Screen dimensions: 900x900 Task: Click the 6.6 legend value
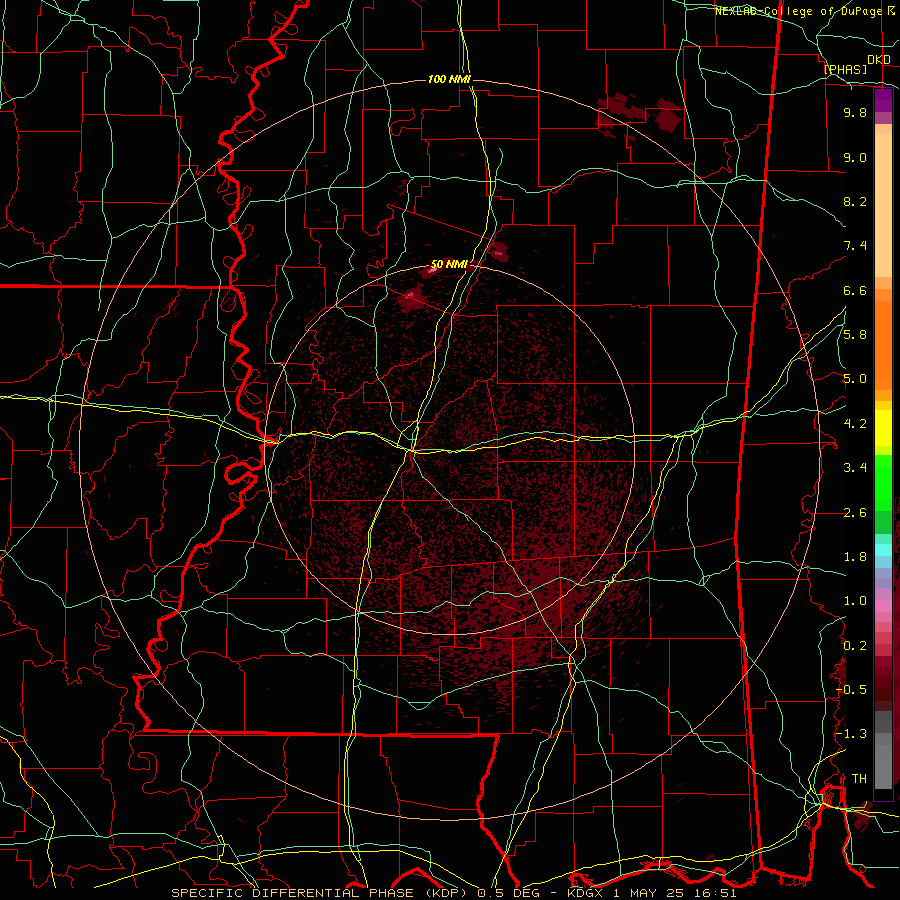(855, 290)
